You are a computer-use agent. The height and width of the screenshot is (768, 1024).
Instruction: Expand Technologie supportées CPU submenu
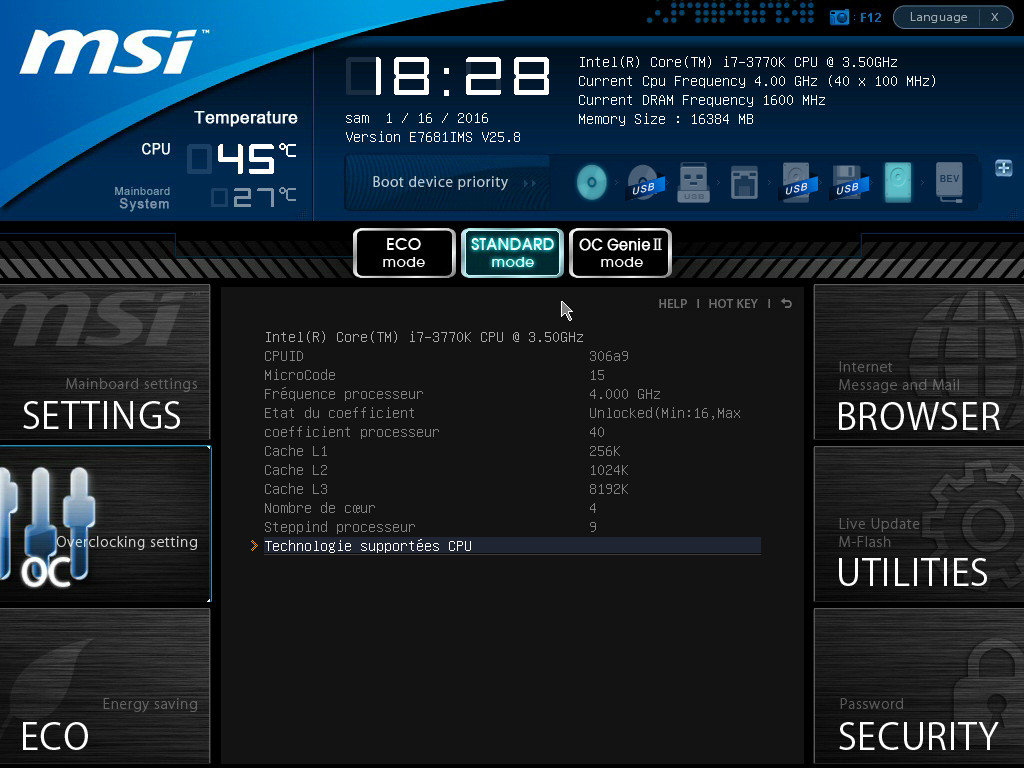click(x=512, y=546)
